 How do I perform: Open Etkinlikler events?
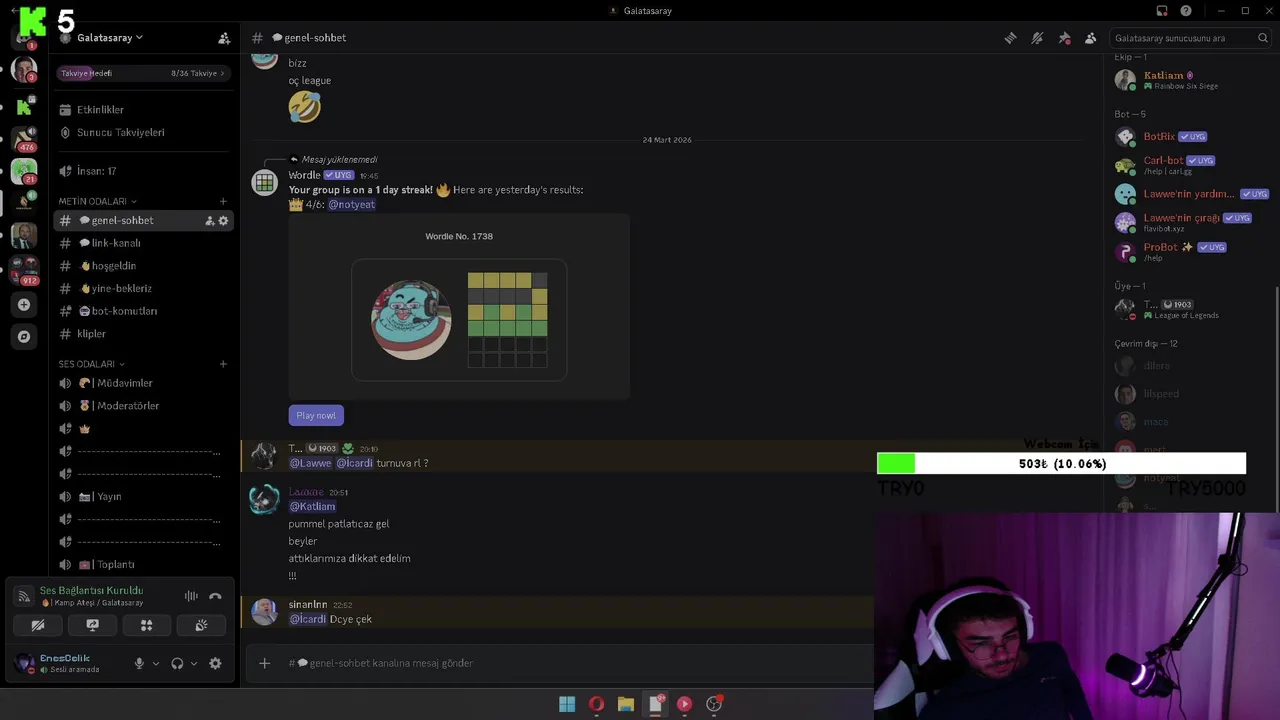143,110
